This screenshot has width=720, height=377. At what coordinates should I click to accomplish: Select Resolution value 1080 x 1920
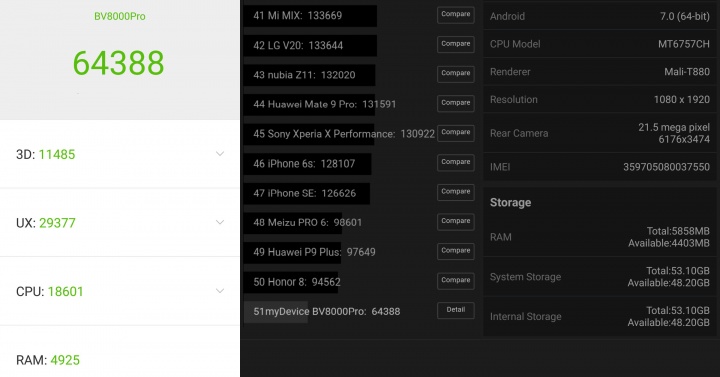click(682, 100)
